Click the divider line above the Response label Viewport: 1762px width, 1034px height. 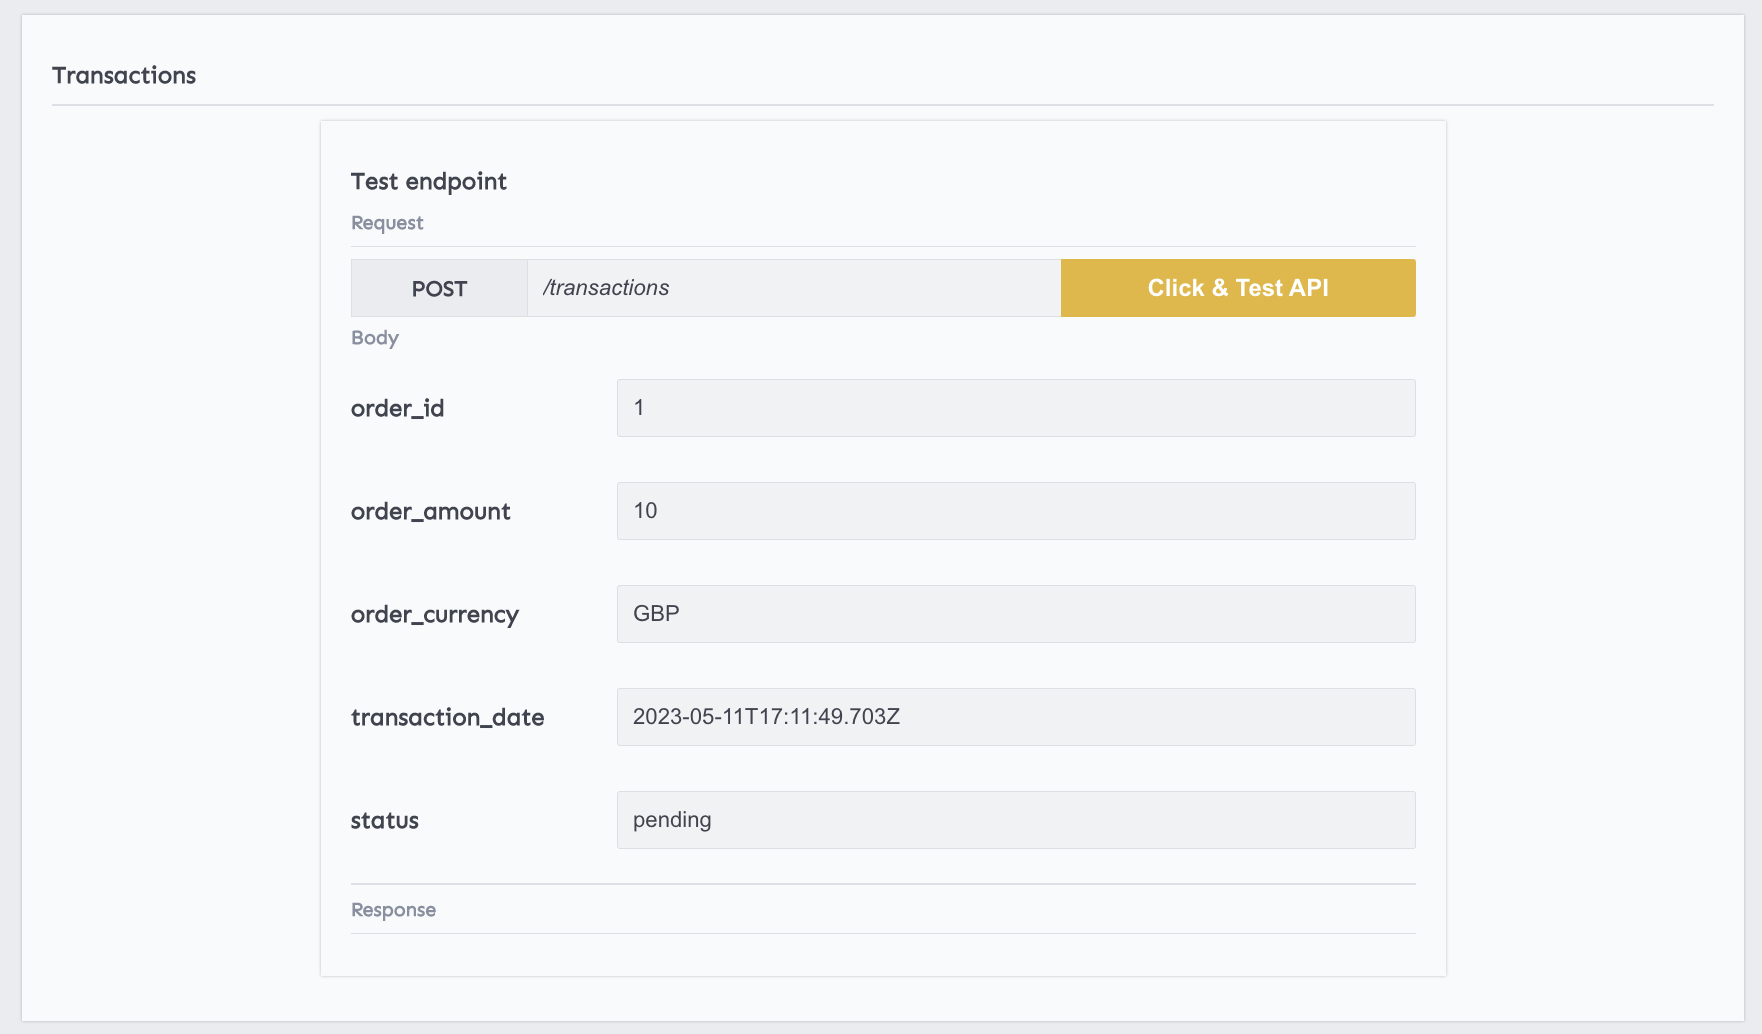(883, 884)
